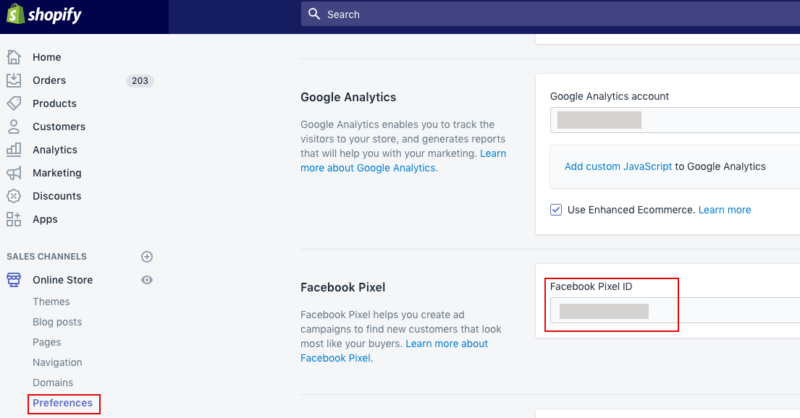Open Orders via its inbox icon
The height and width of the screenshot is (418, 800).
[x=14, y=80]
